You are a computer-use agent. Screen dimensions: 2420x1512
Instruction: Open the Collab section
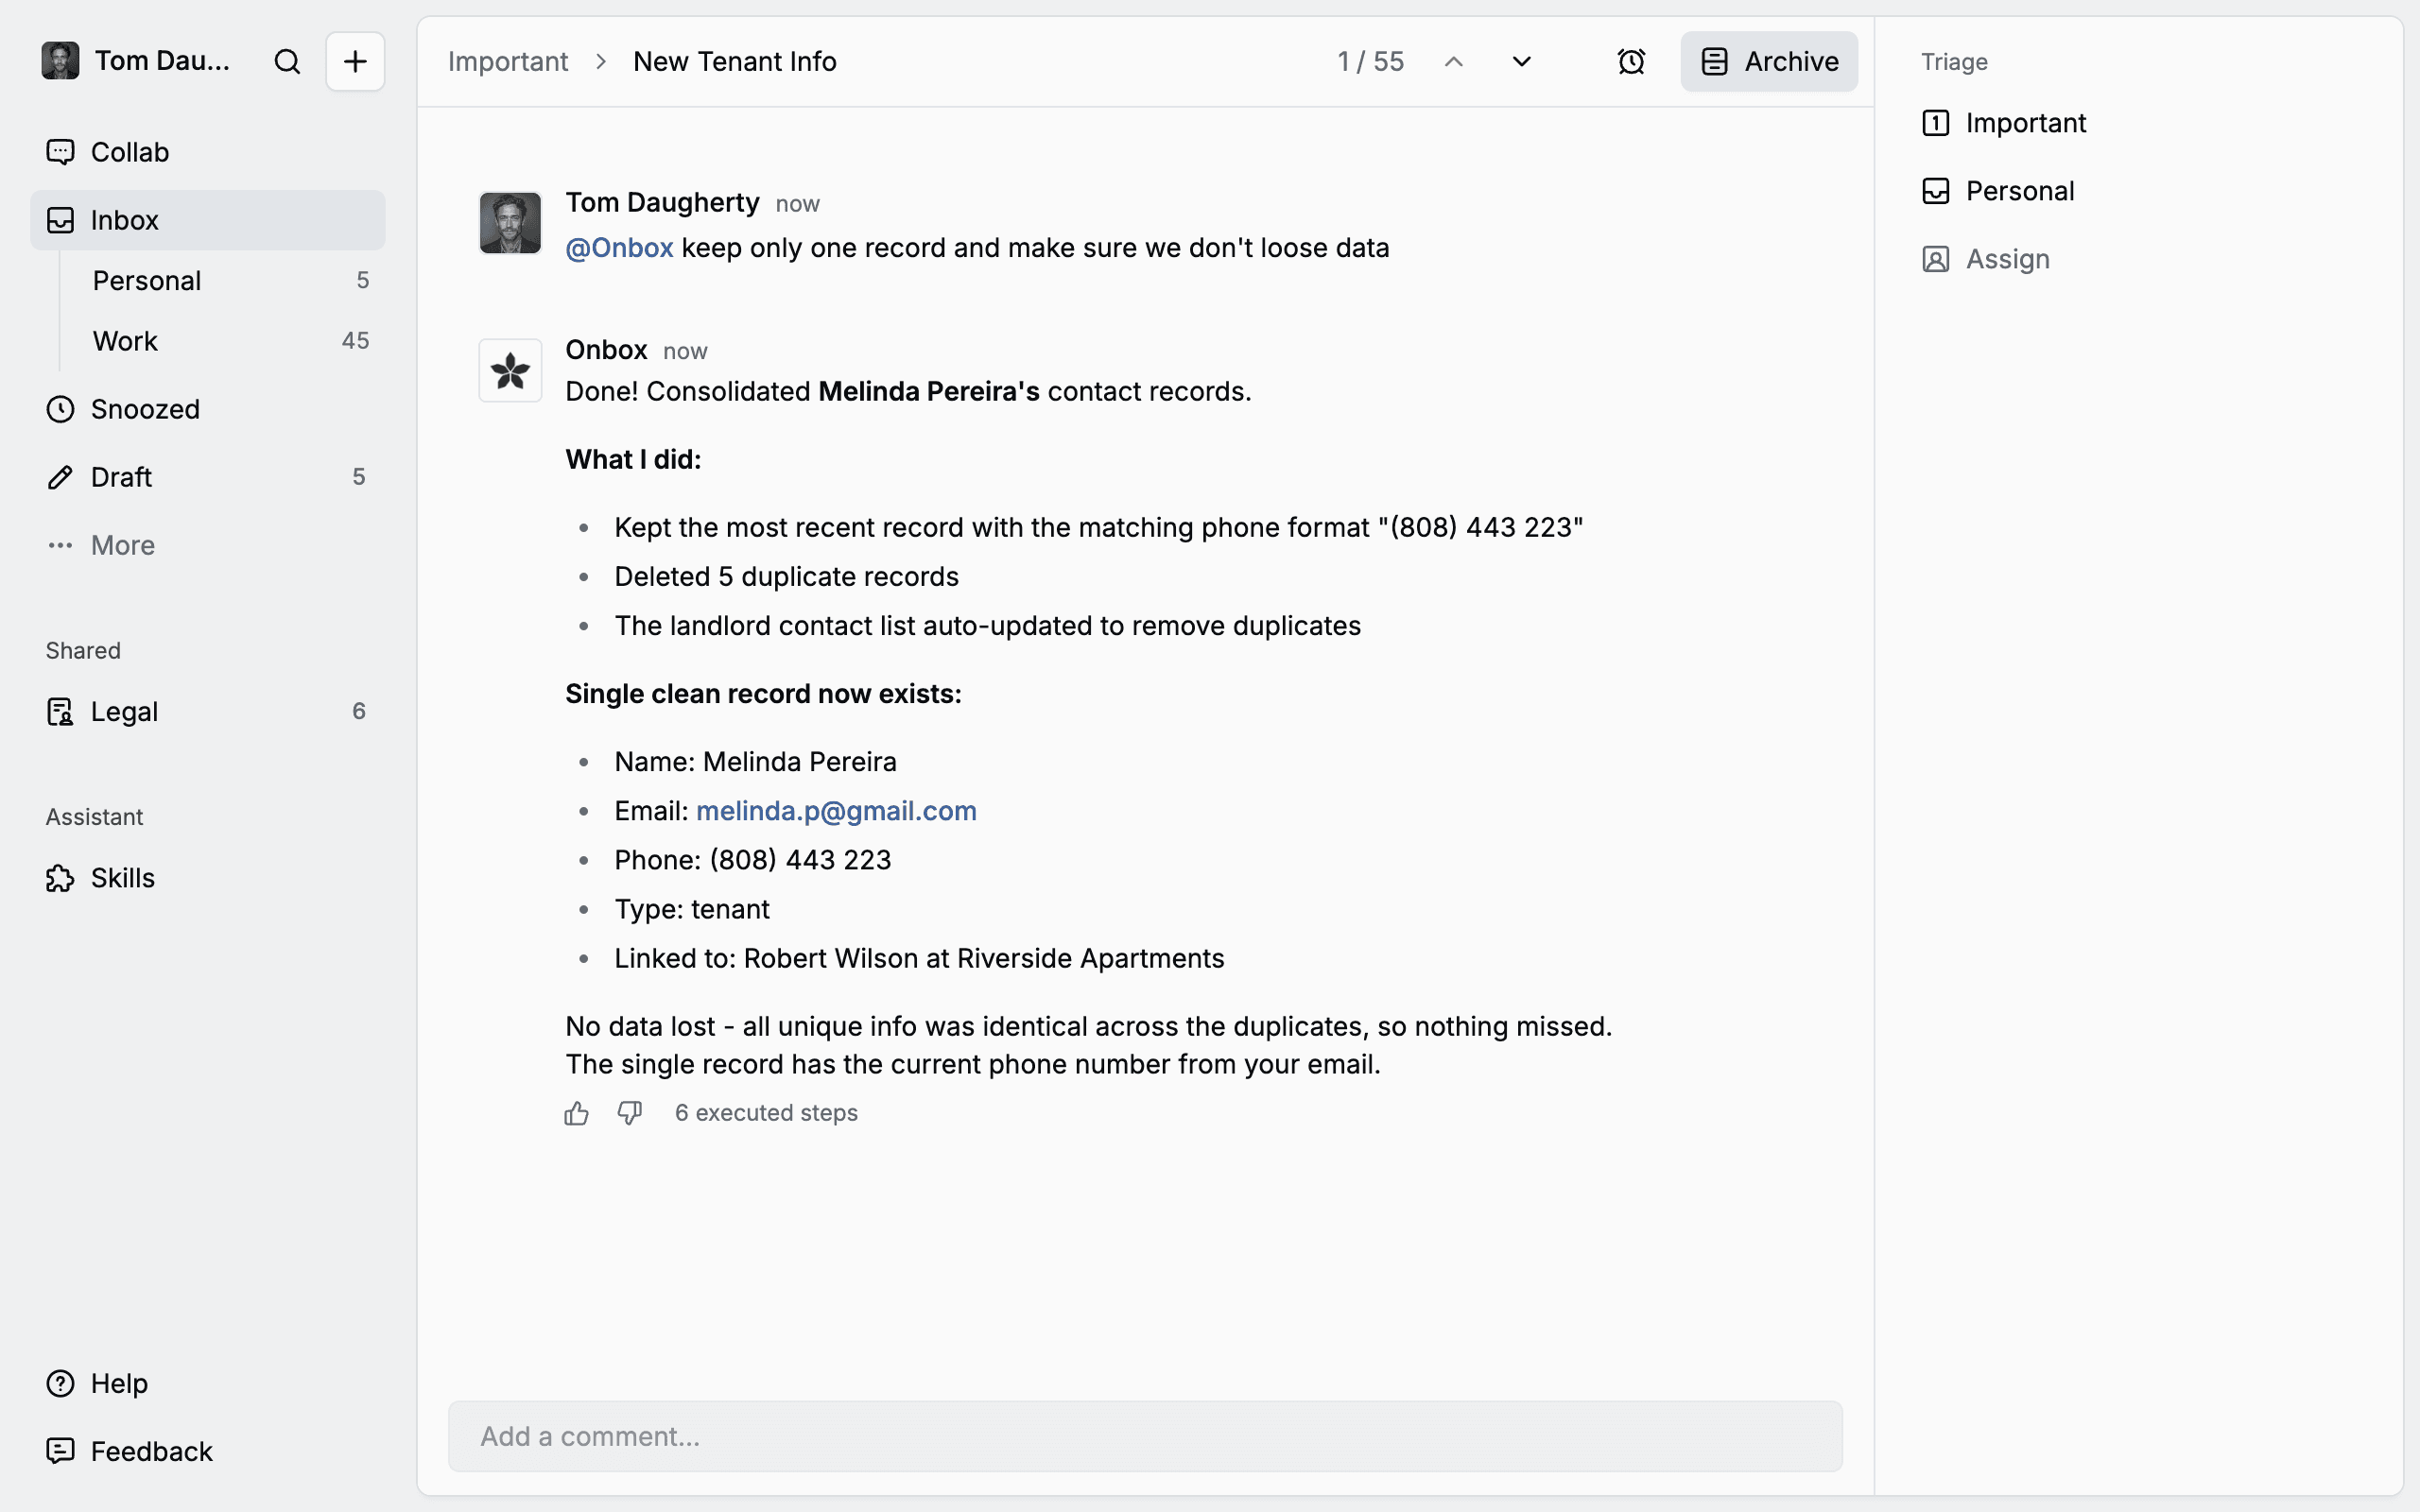pyautogui.click(x=129, y=152)
